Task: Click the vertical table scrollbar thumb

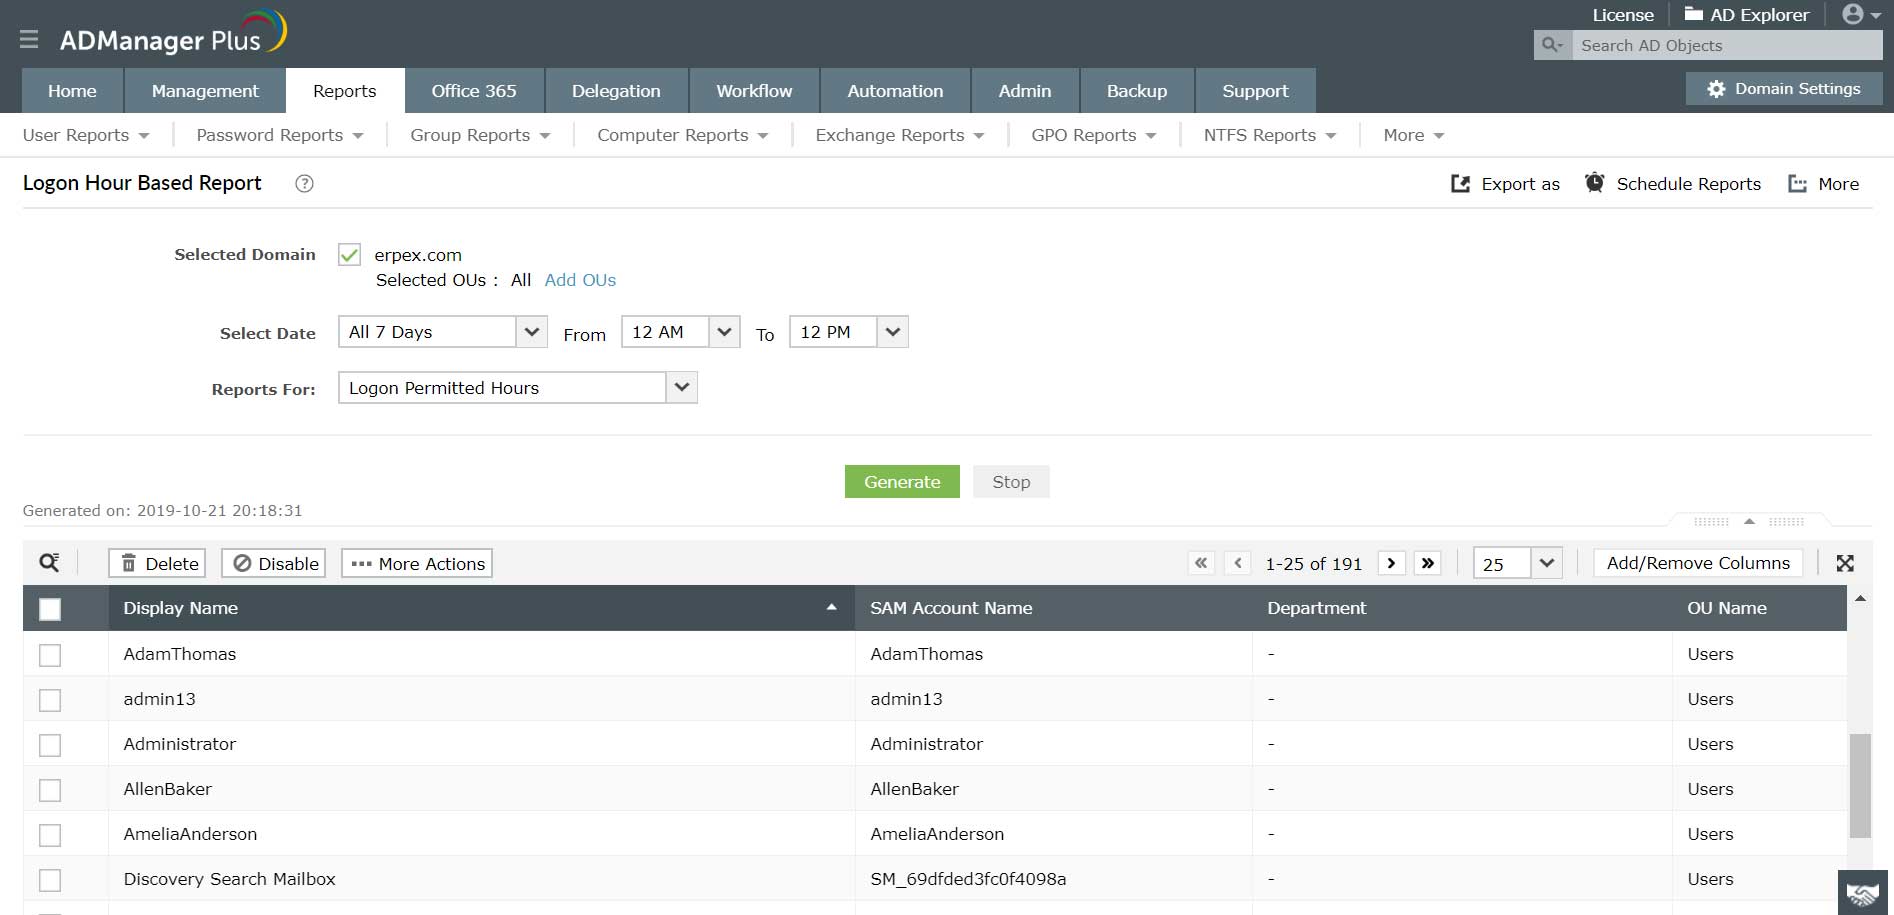Action: (x=1860, y=786)
